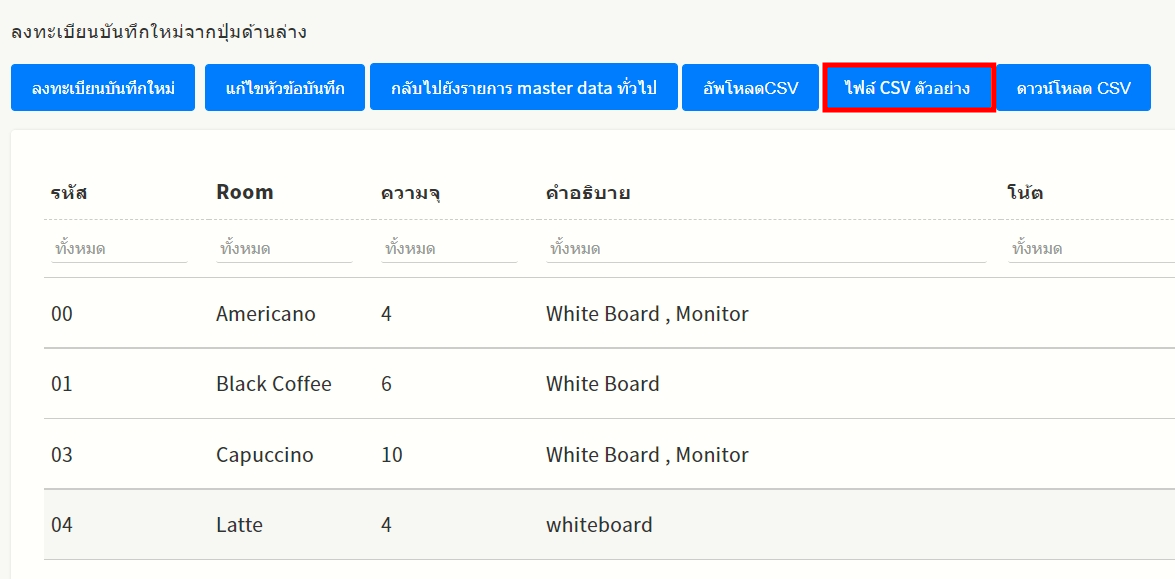Focus the filter field under รหัส
The height and width of the screenshot is (579, 1175).
click(x=119, y=248)
